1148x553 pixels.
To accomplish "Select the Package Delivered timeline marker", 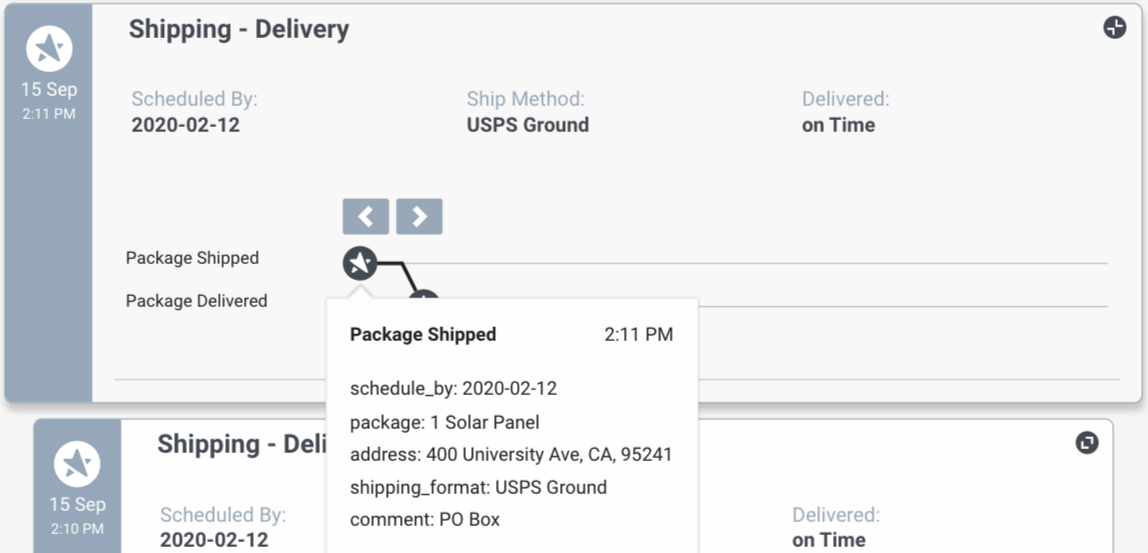I will click(423, 294).
